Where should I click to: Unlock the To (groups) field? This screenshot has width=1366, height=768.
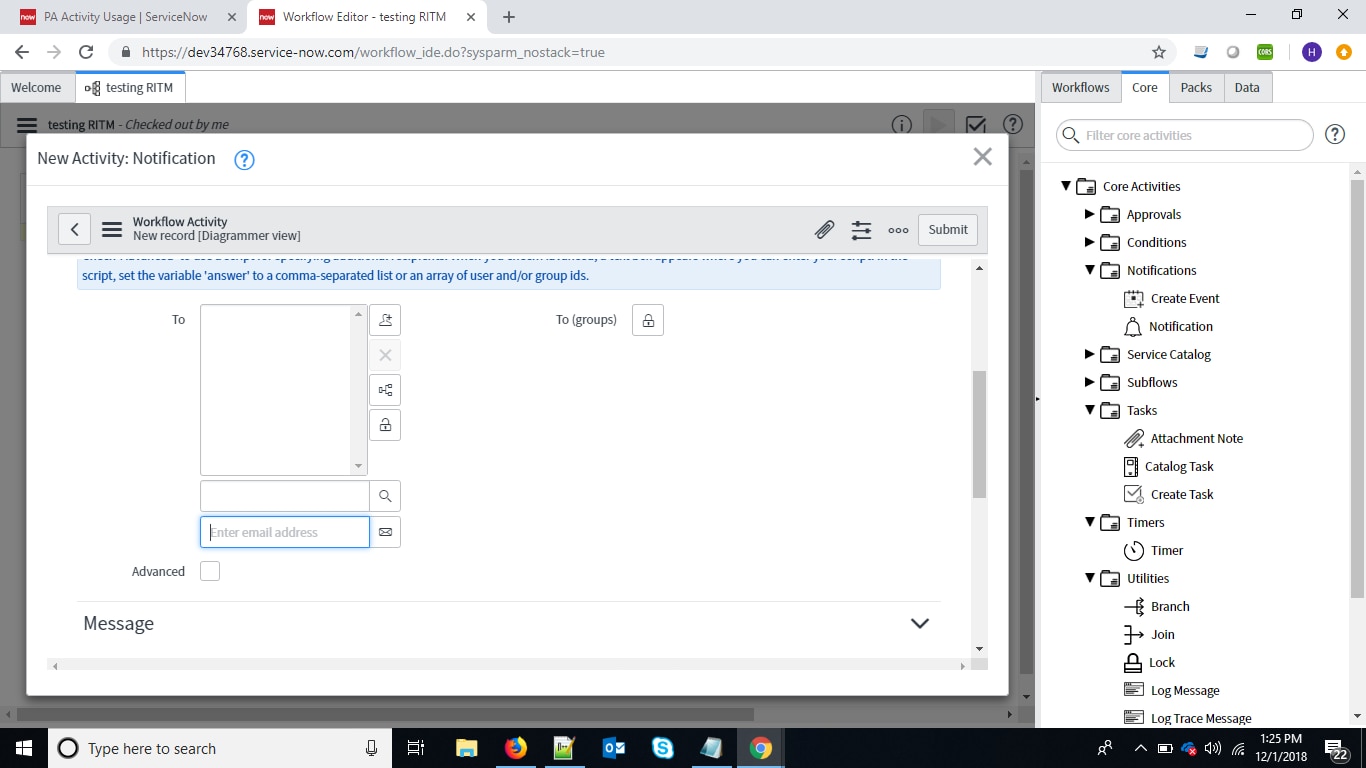click(648, 320)
